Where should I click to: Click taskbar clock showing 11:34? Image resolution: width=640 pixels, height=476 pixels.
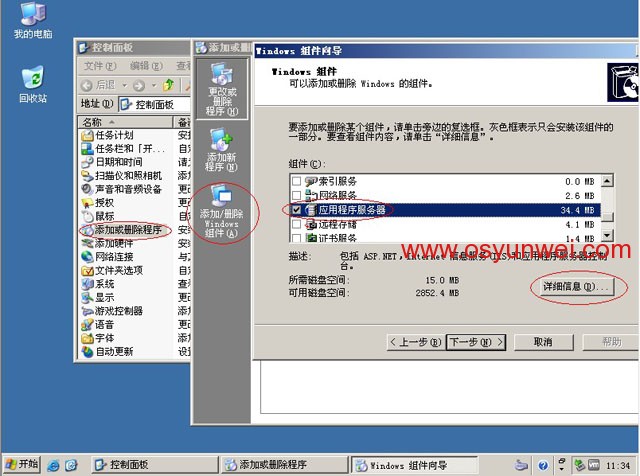point(618,465)
